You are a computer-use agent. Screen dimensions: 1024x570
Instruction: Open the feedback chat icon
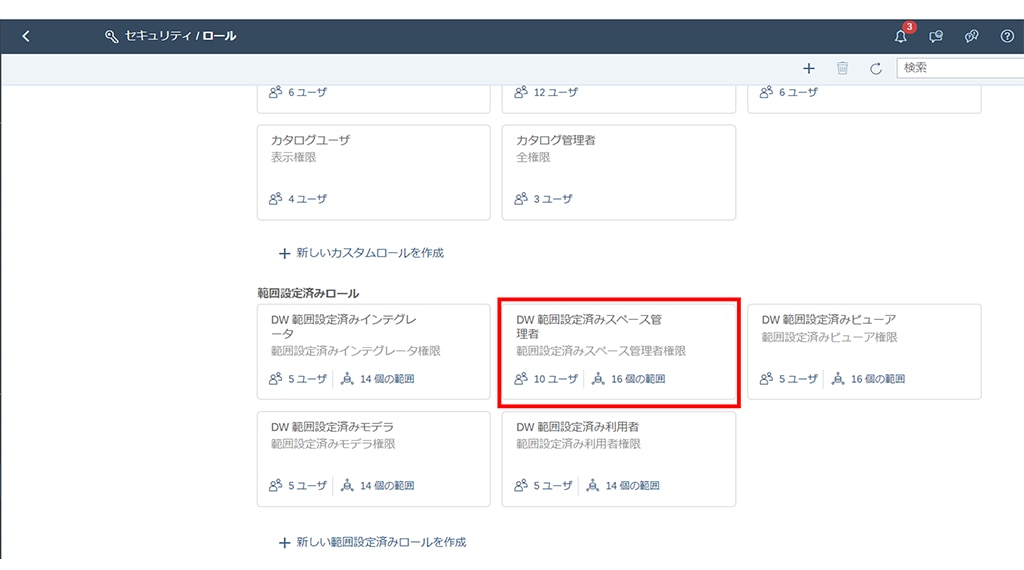click(936, 37)
